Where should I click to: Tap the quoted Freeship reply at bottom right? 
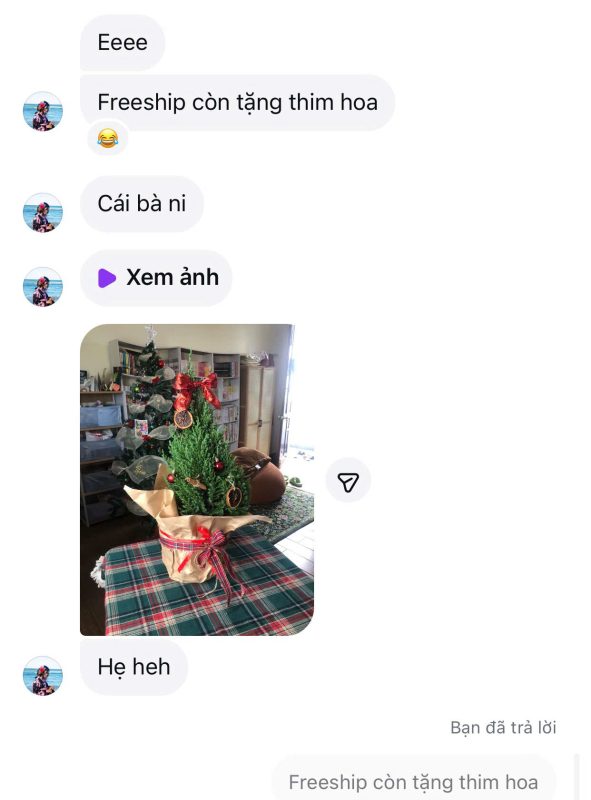pos(413,779)
